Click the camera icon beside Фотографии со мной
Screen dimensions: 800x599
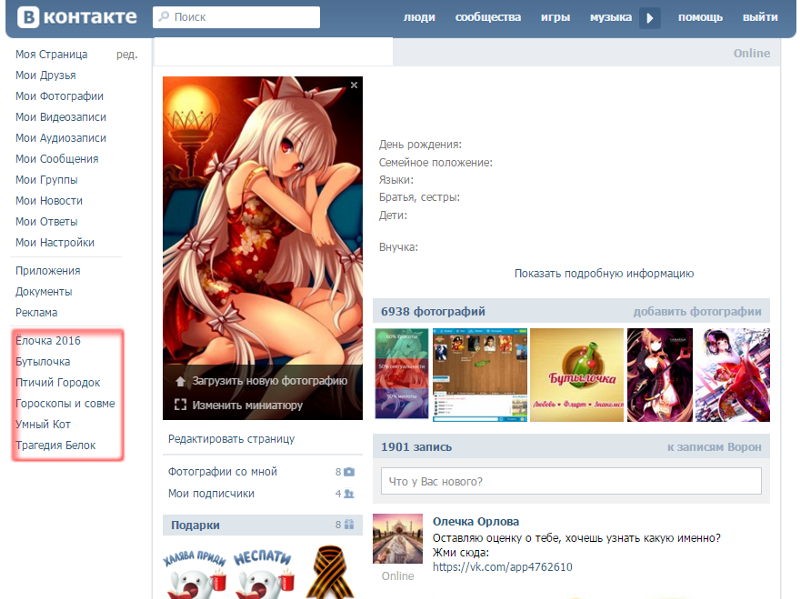coord(349,472)
